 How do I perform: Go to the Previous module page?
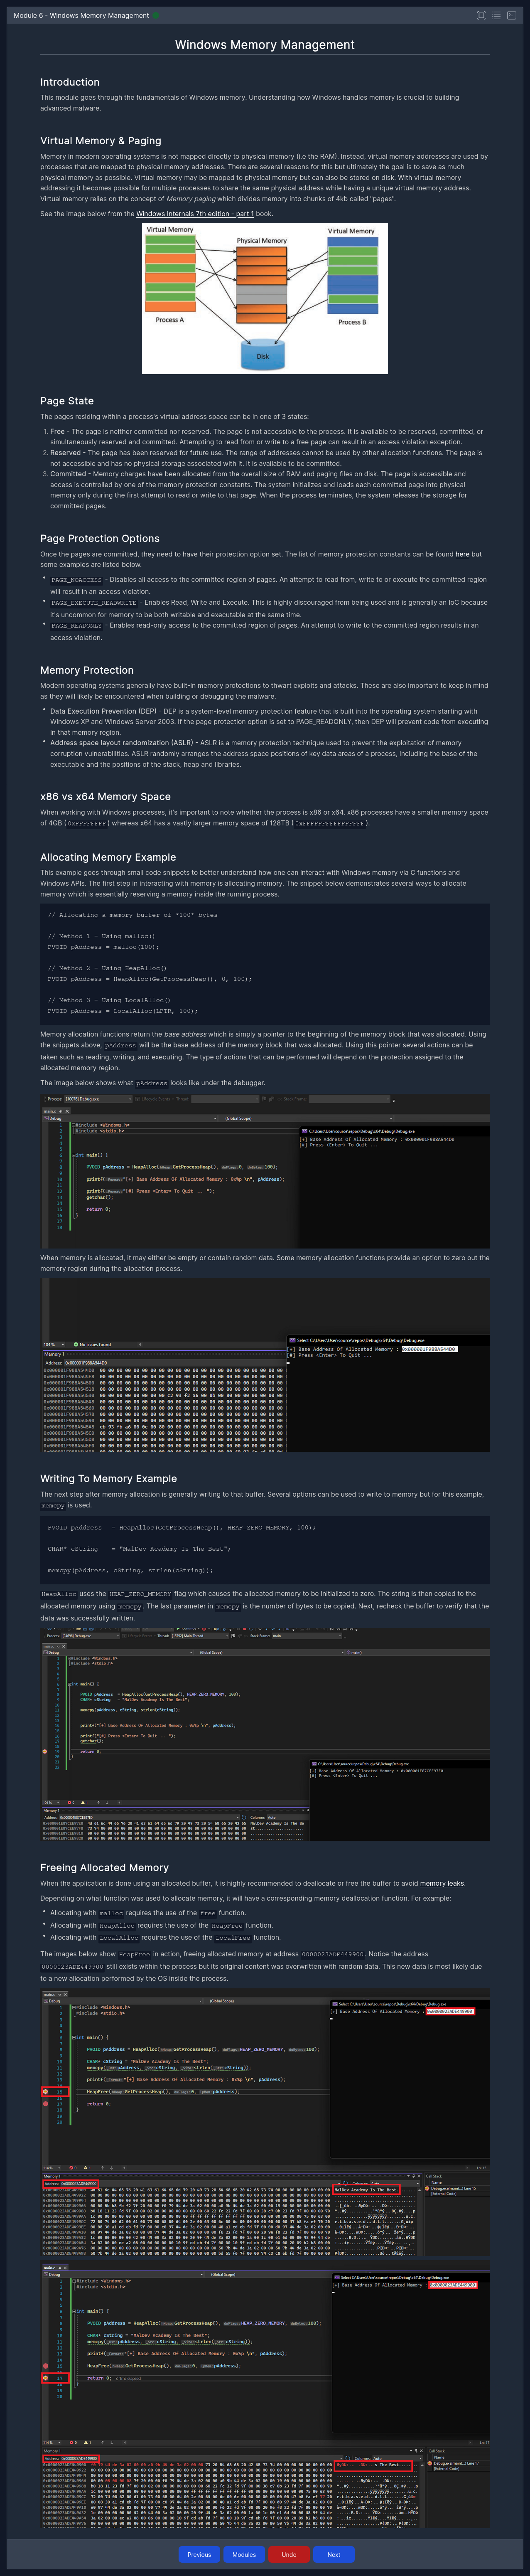[x=199, y=2554]
